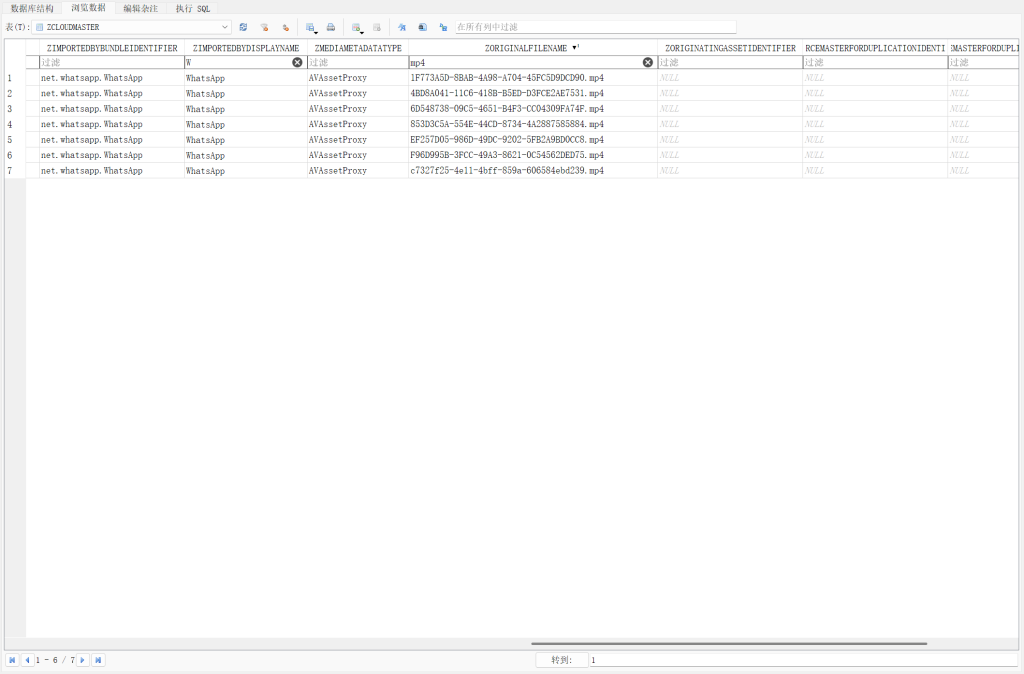Viewport: 1024px width, 674px height.
Task: Clear the ZIMPORTEDBYDISPLAYNAME filter
Action: pyautogui.click(x=297, y=62)
